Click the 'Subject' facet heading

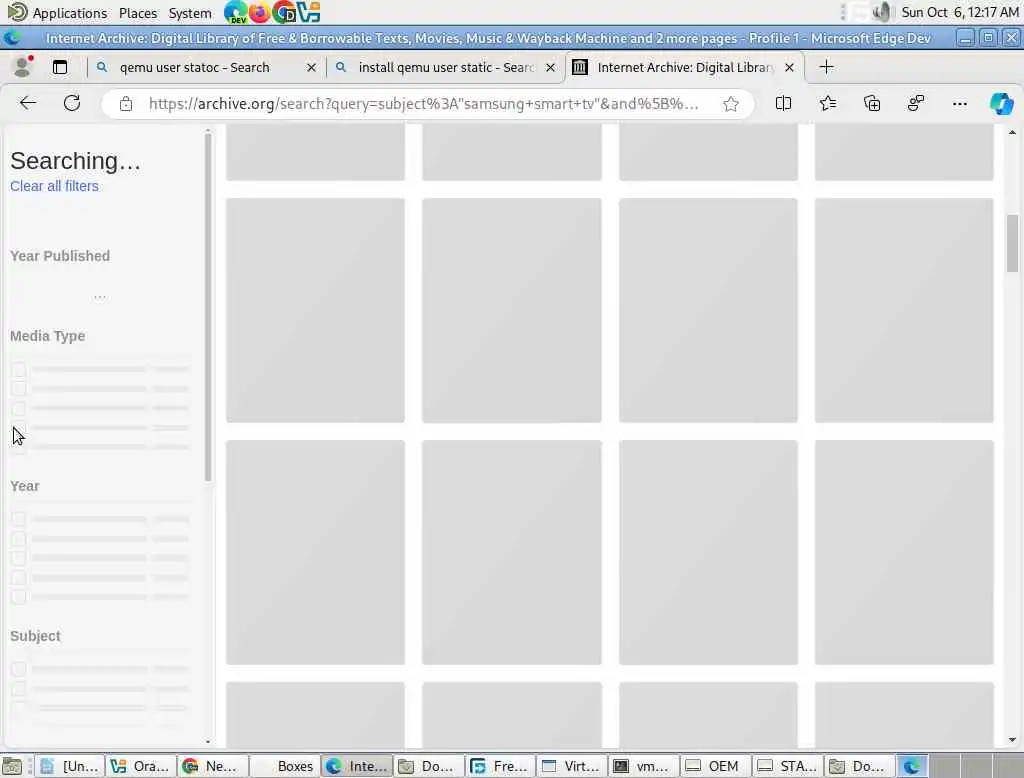tap(35, 636)
